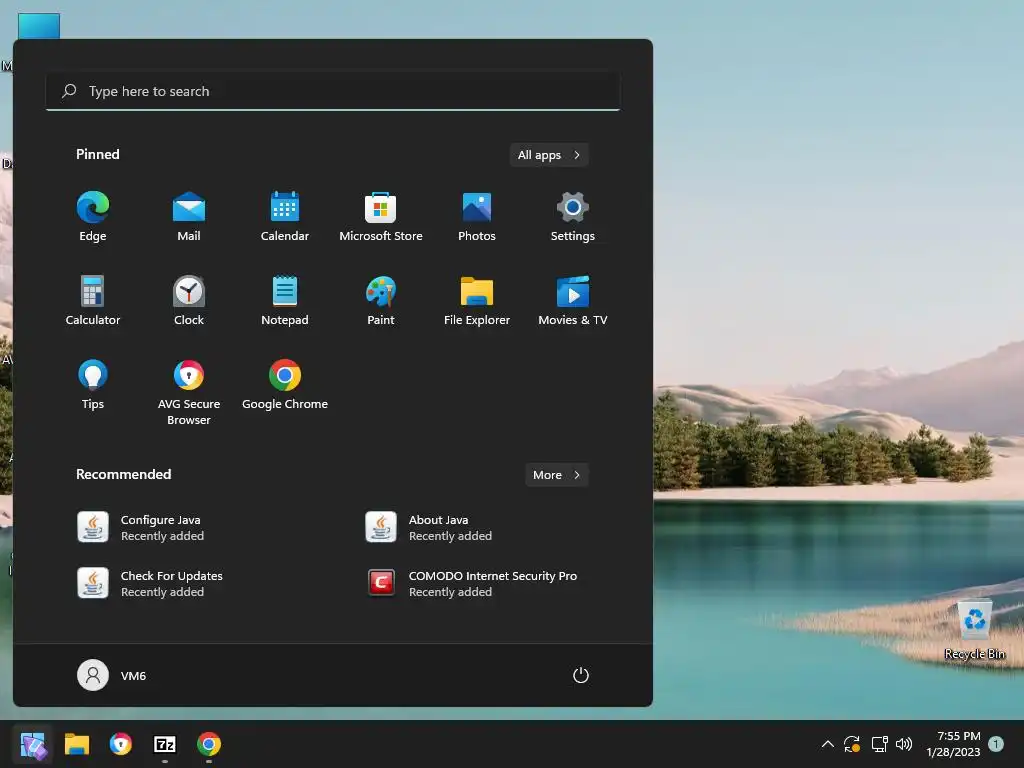Click the sync update tray icon
The height and width of the screenshot is (768, 1024).
pos(852,744)
